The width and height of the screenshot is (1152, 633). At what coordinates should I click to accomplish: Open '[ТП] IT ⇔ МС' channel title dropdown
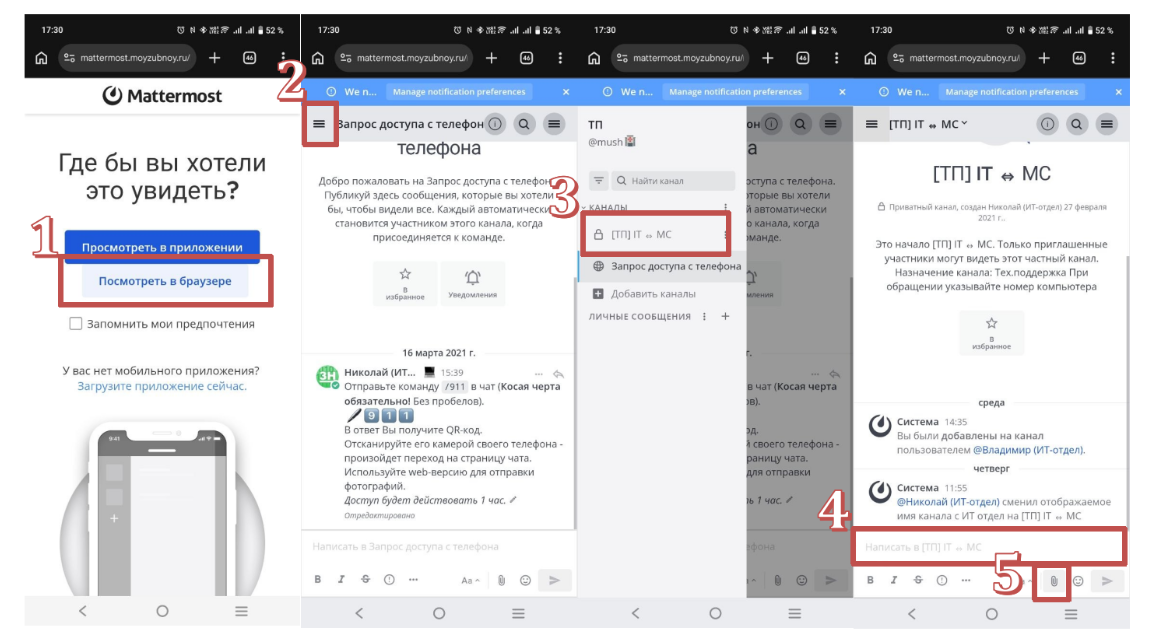928,124
